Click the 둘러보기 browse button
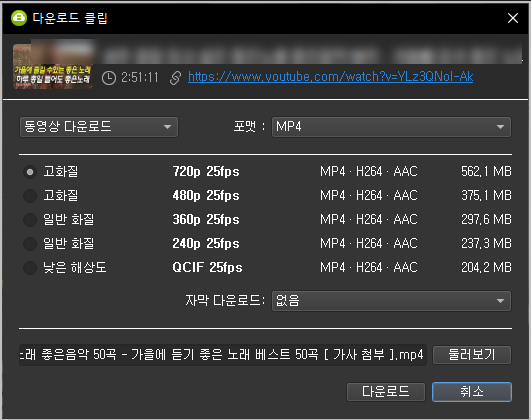Viewport: 531px width, 420px height. 472,355
